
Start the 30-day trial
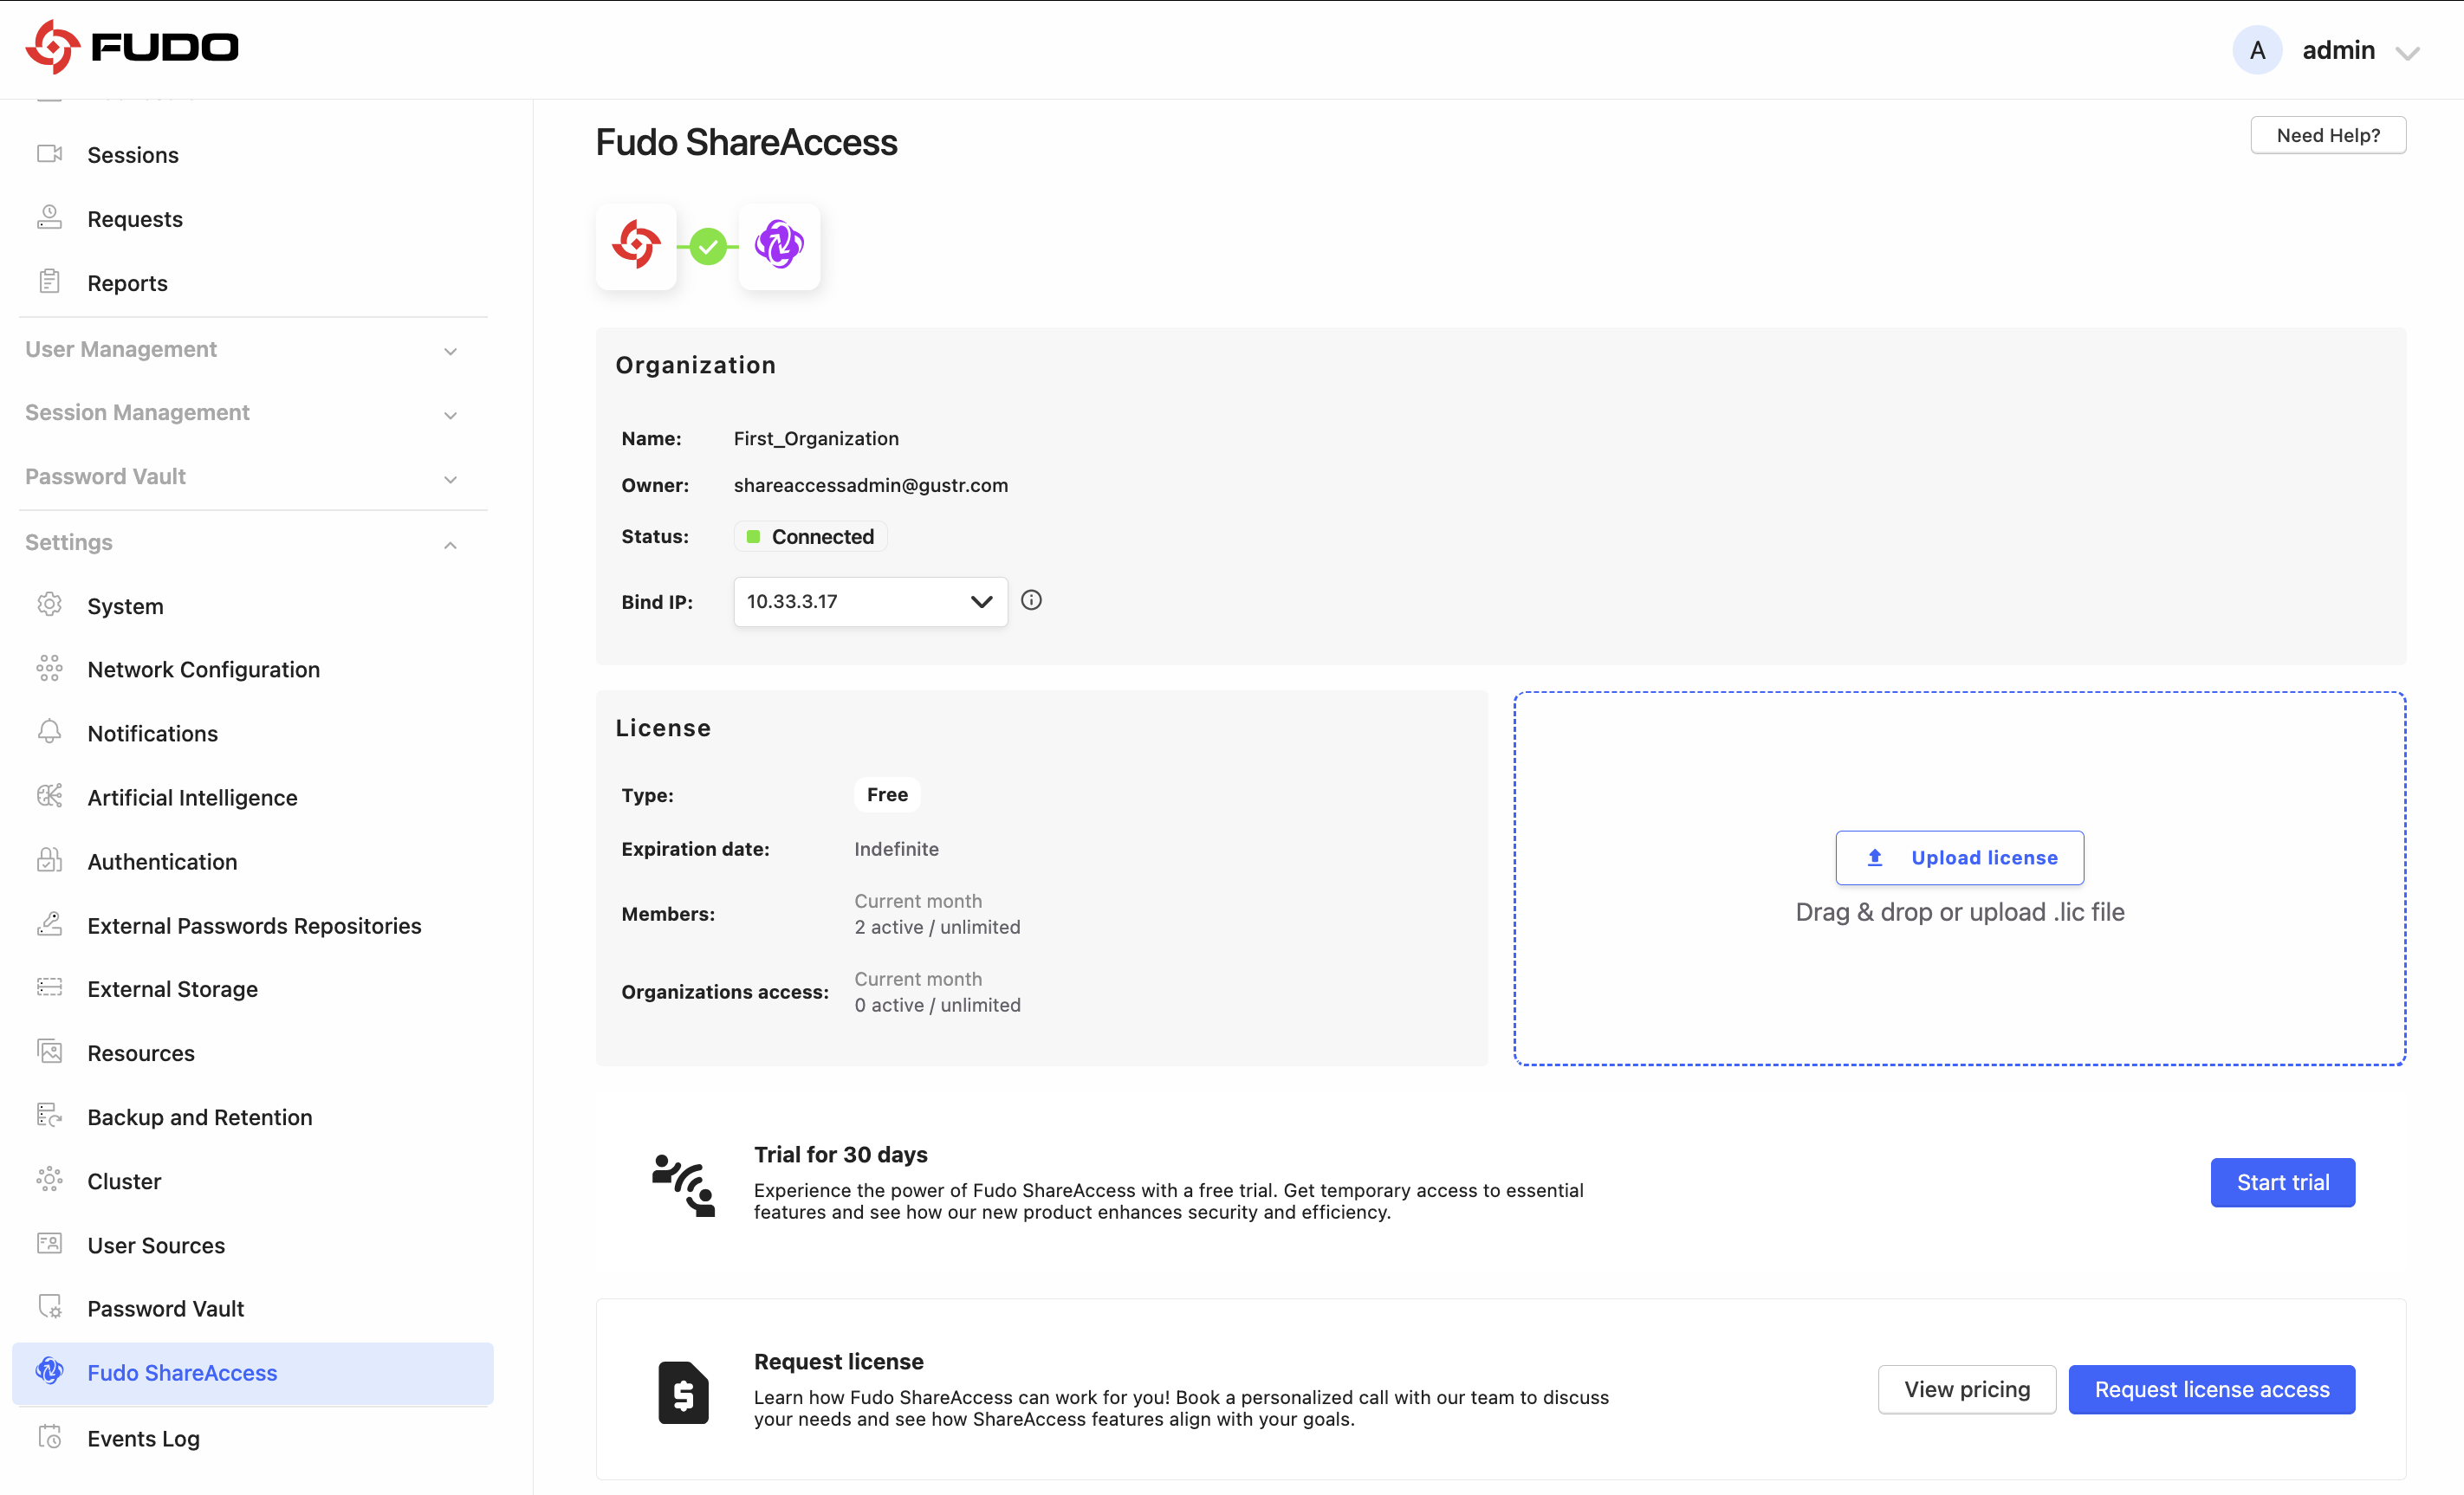tap(2282, 1182)
